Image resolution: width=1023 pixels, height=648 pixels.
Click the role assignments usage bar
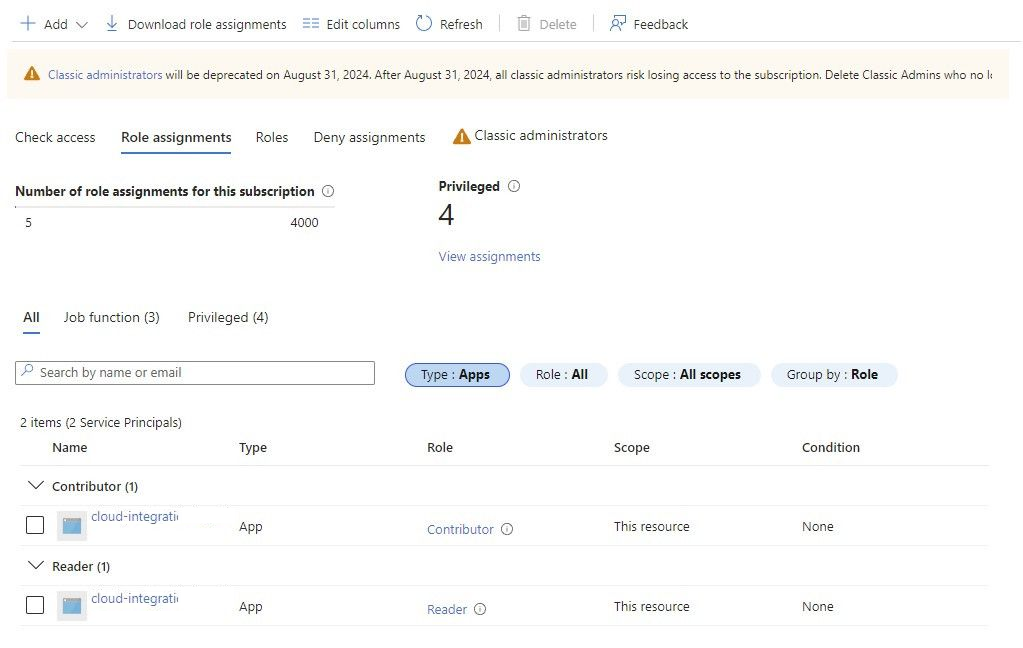tap(174, 207)
